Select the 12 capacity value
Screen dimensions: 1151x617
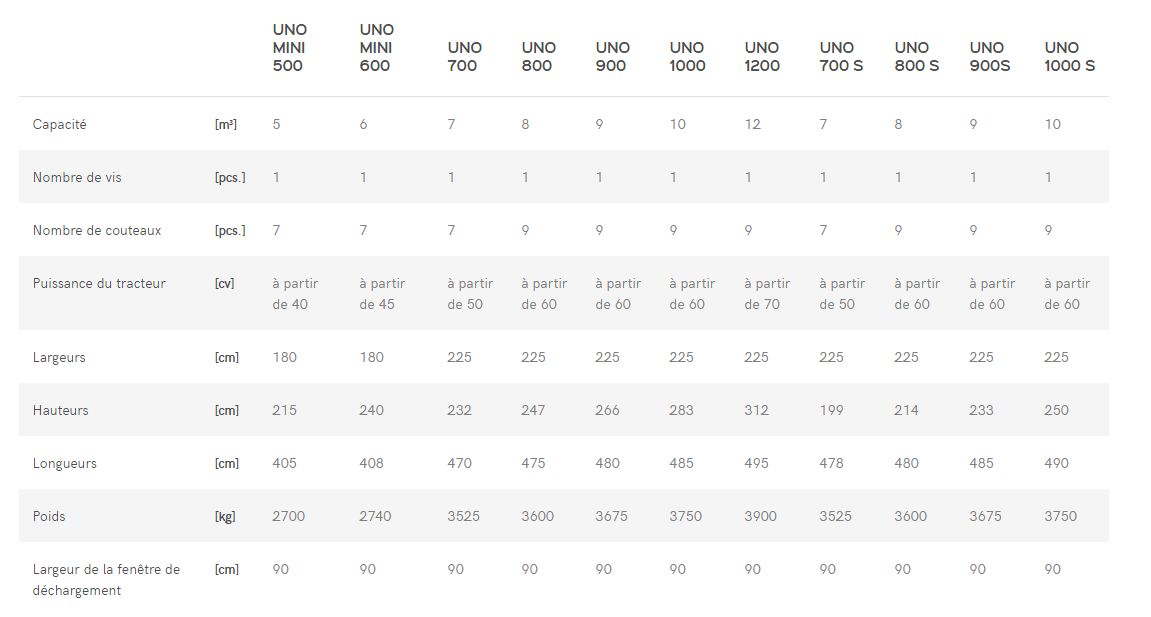click(752, 125)
